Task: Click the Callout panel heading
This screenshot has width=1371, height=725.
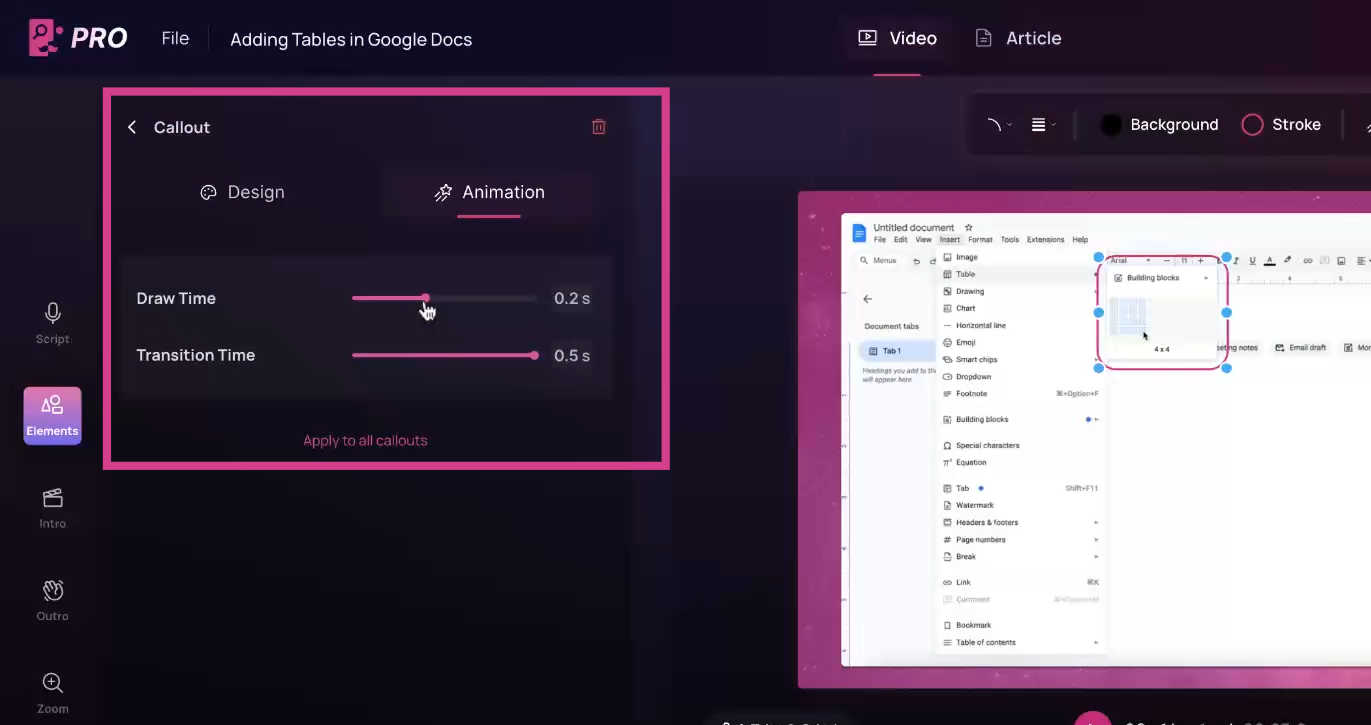Action: (x=182, y=127)
